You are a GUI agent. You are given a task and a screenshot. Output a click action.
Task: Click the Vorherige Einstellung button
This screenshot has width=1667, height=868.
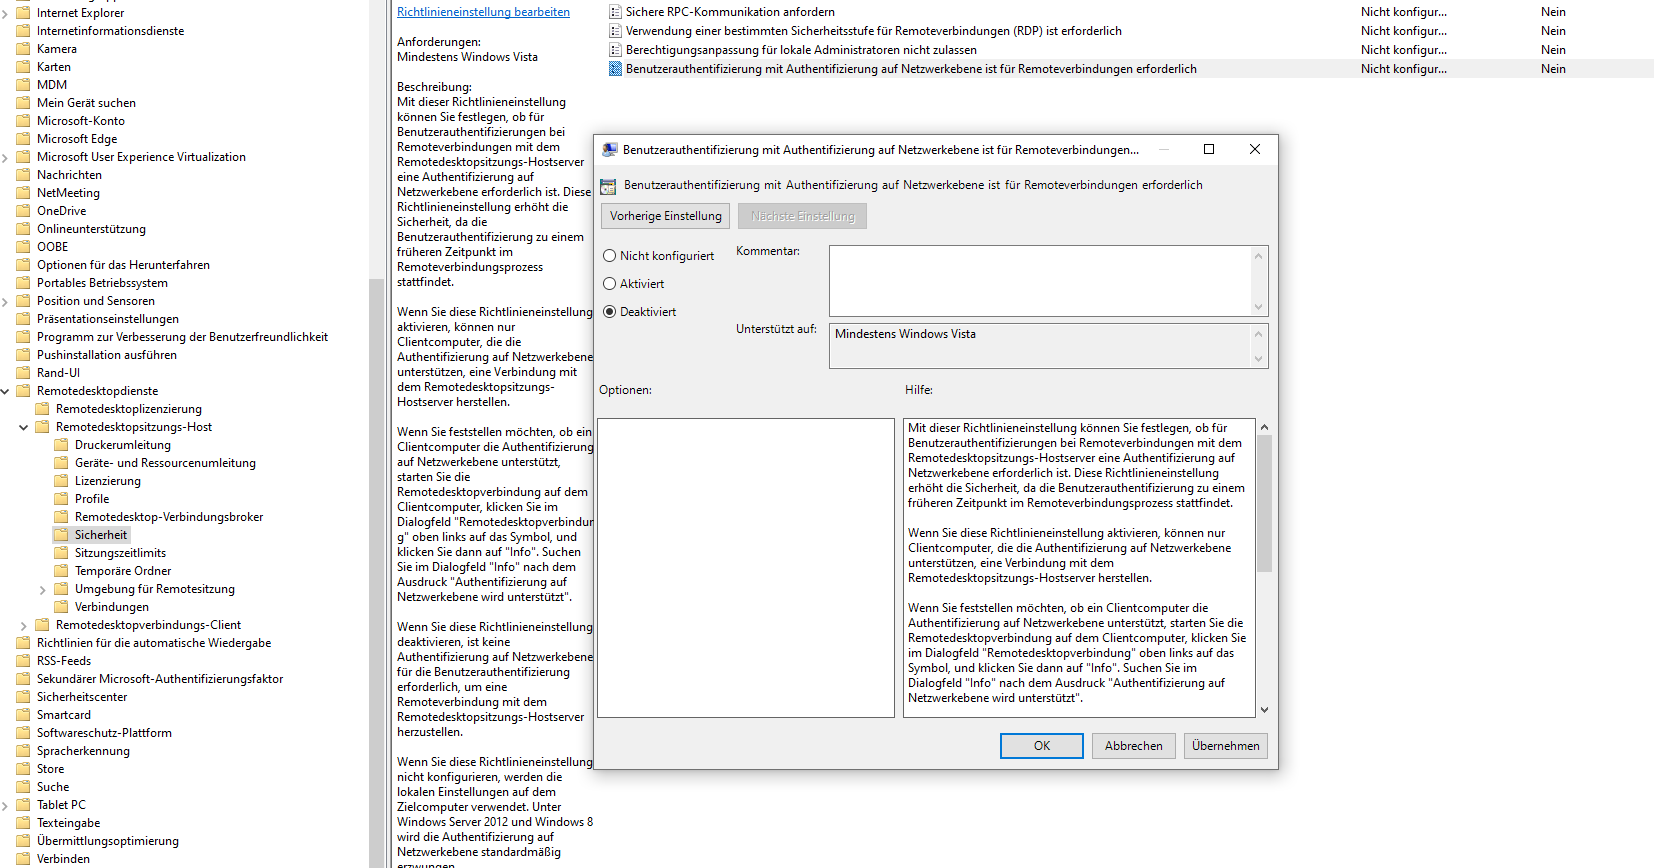point(665,216)
